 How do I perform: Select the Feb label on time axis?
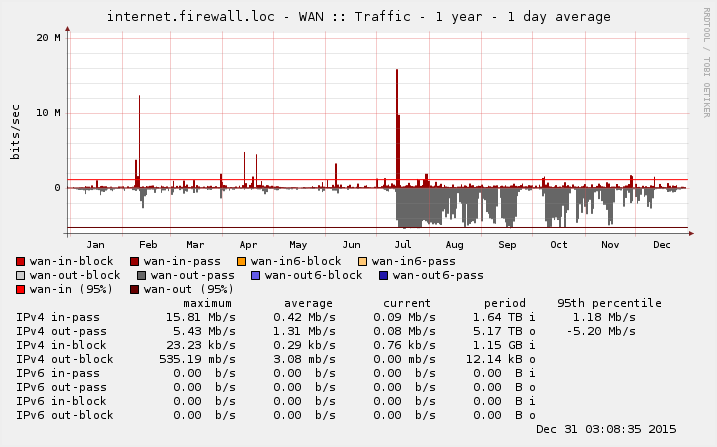148,244
